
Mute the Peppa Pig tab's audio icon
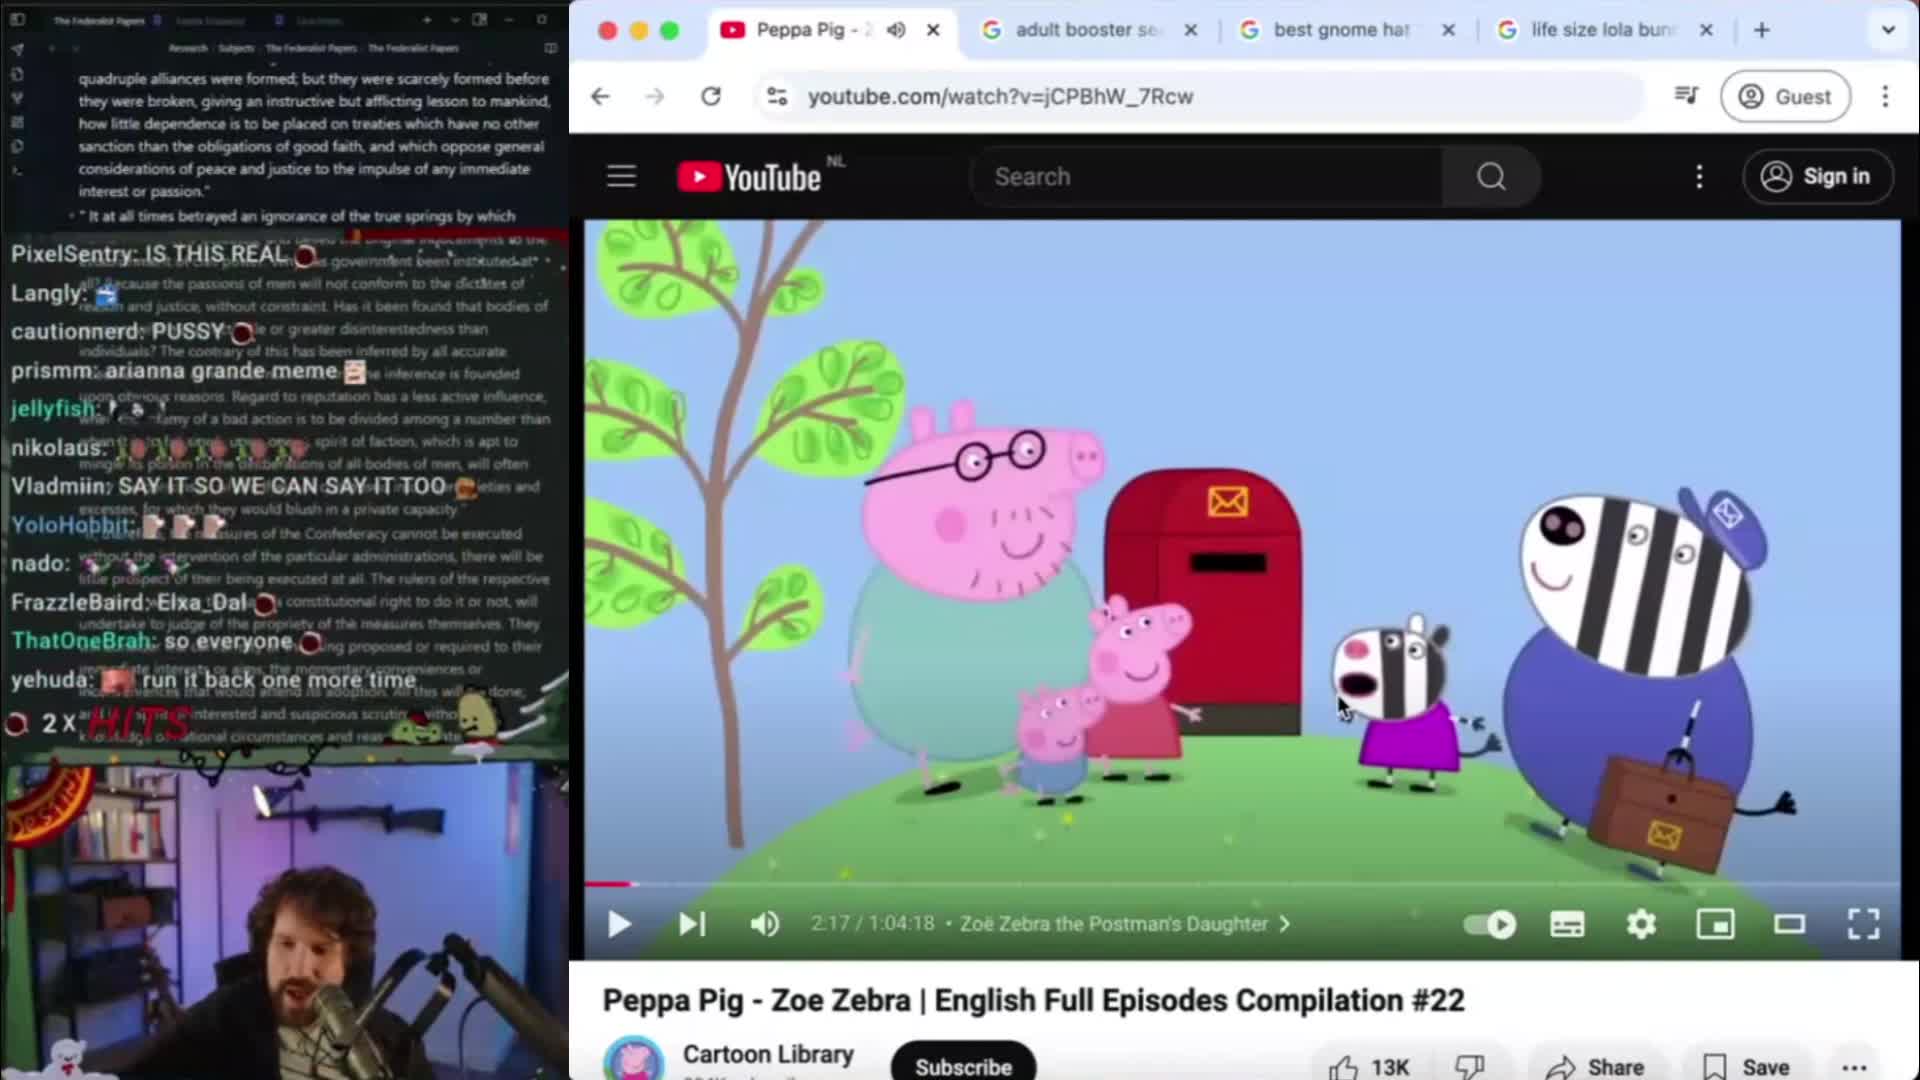(896, 30)
